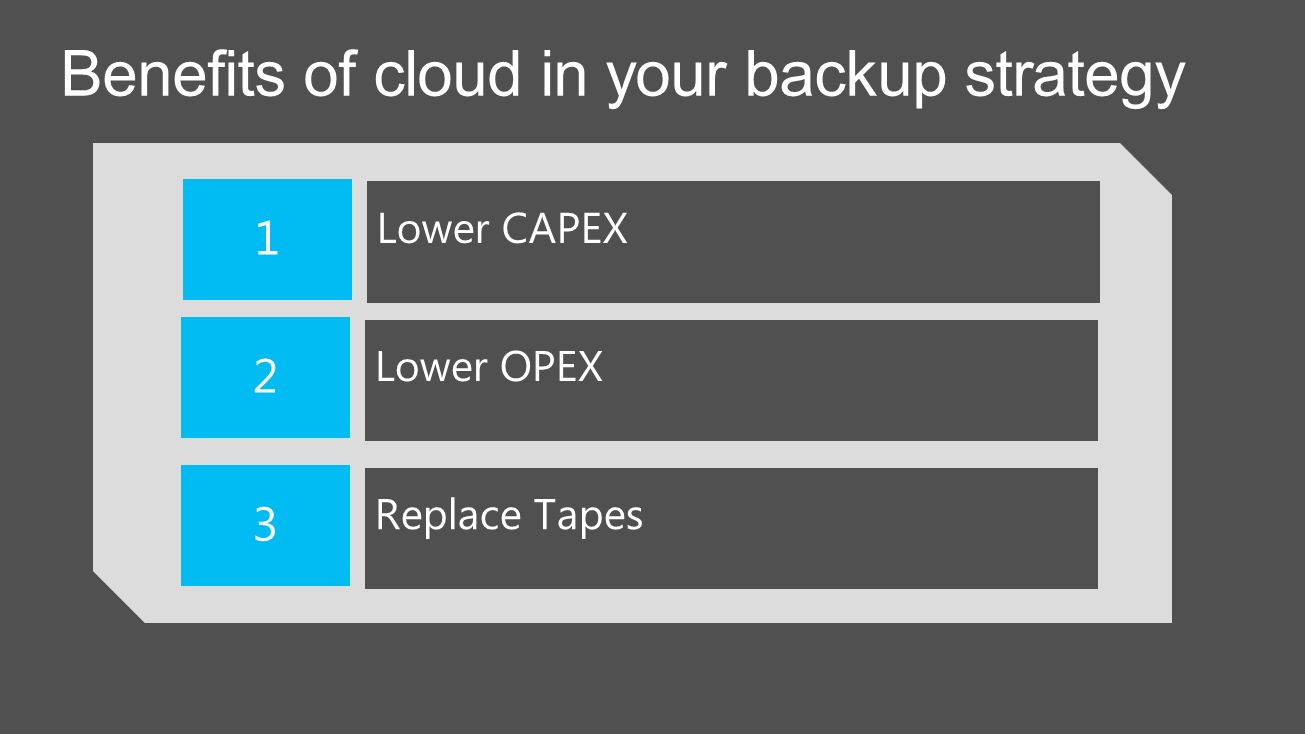Click the word "CAPEX" in the first row
This screenshot has height=734, width=1305.
(565, 229)
